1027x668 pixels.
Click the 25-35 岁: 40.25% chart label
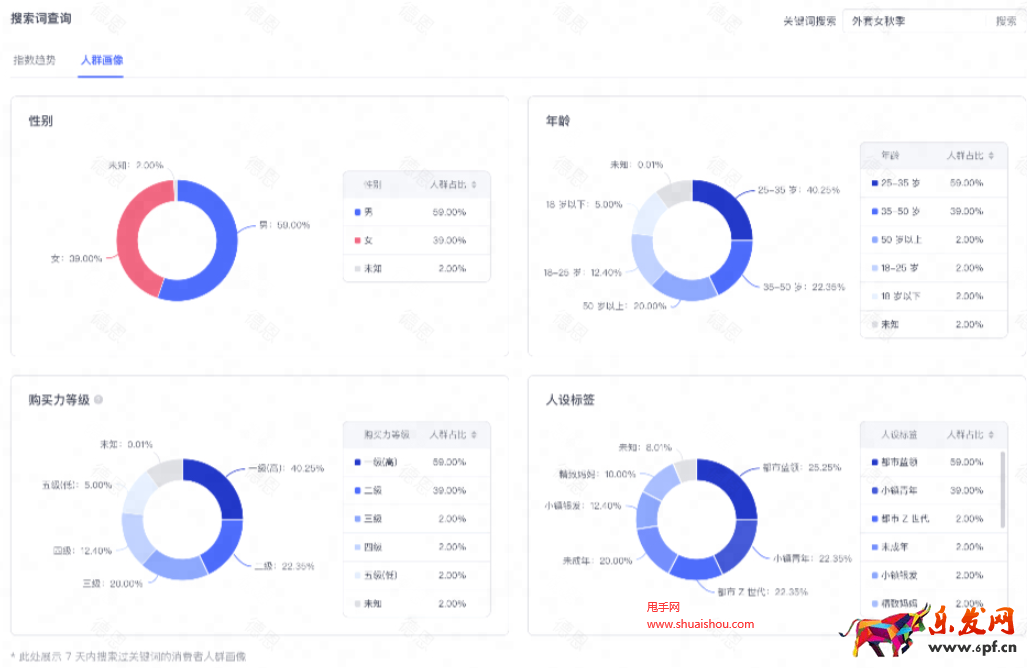tap(798, 190)
